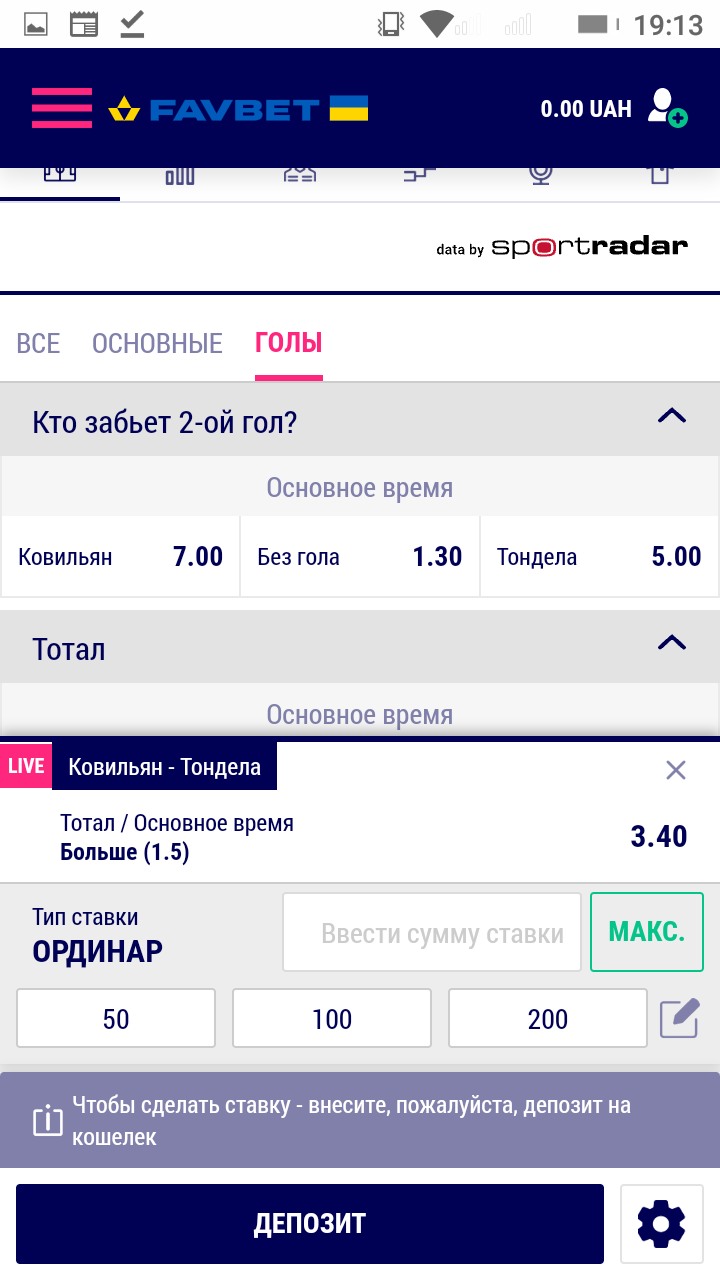
Task: Open the pitch field view tab
Action: coord(60,176)
